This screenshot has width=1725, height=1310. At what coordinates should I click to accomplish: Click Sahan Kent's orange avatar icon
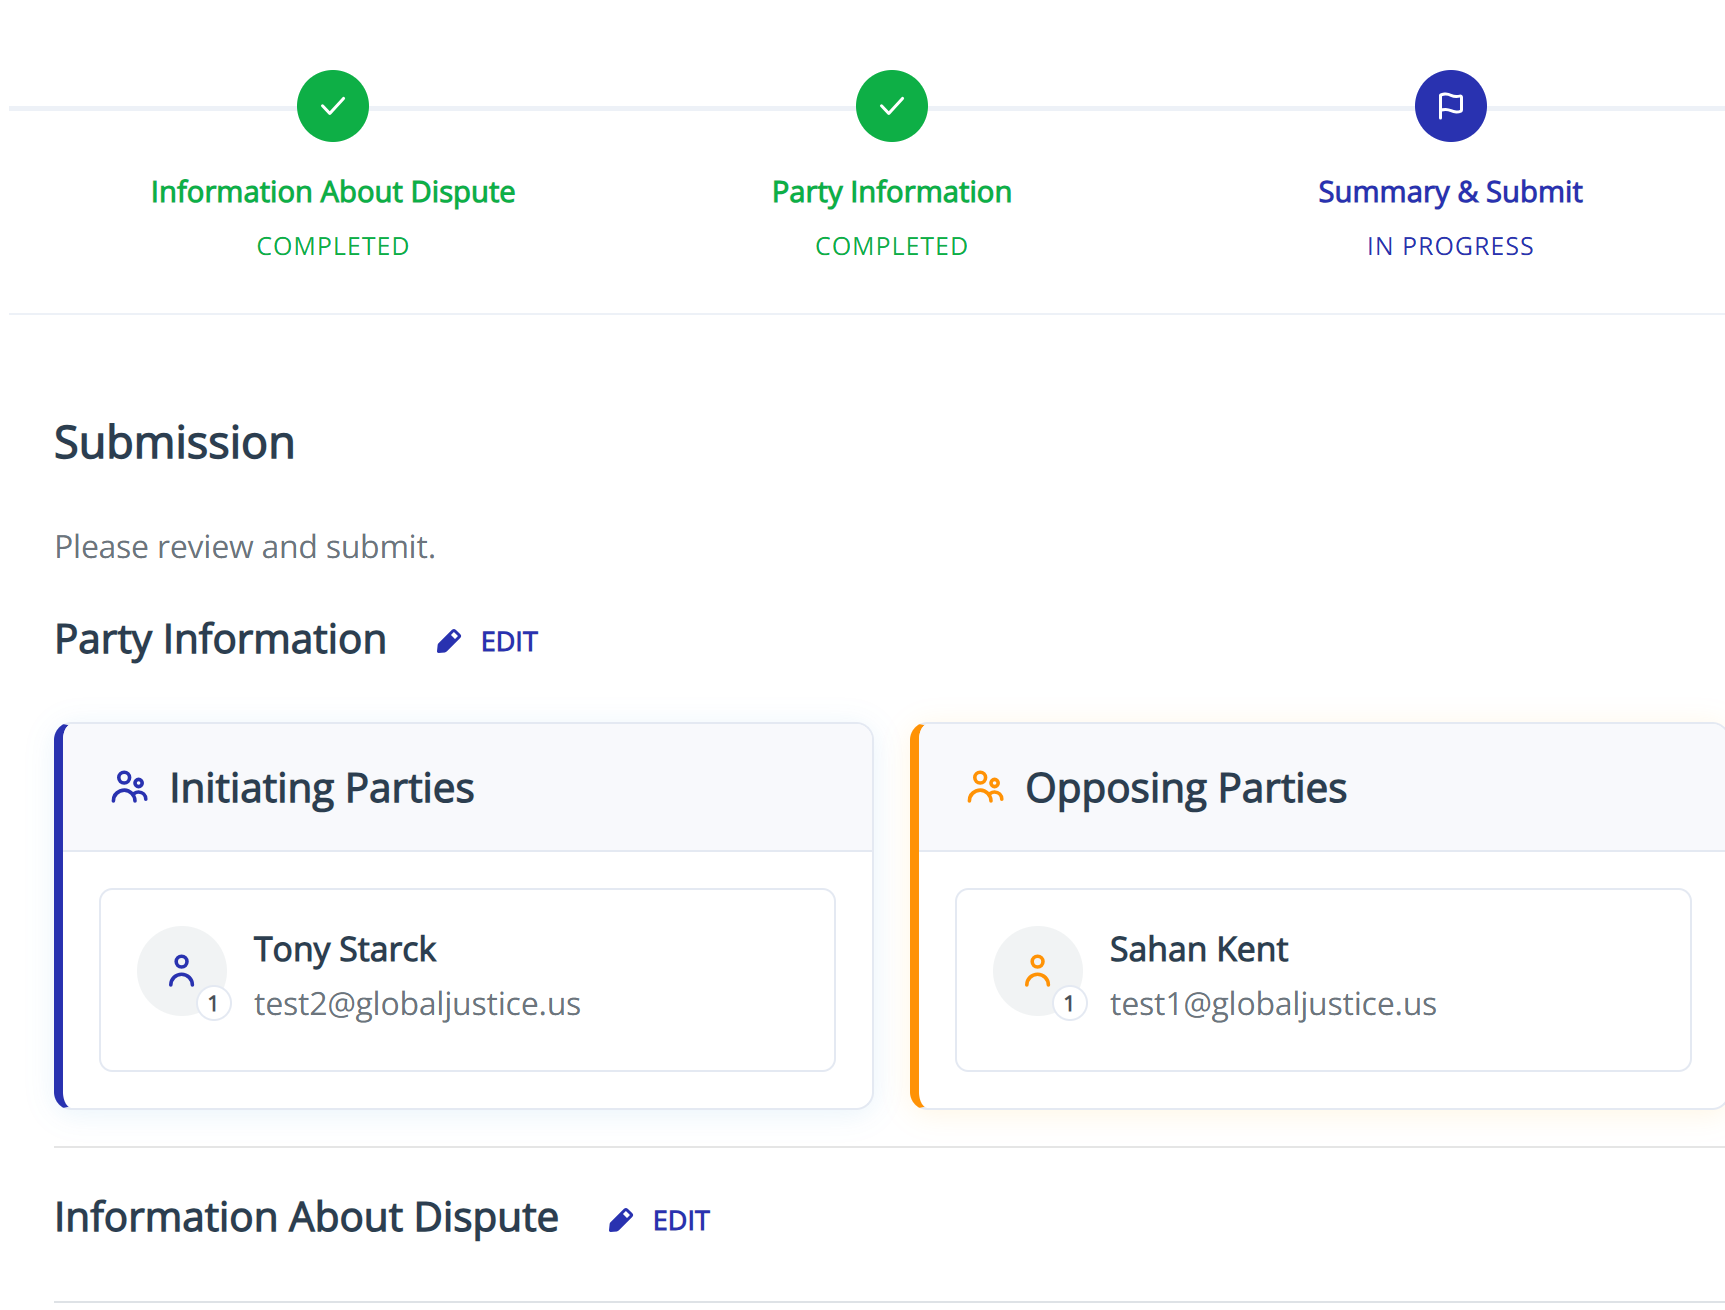coord(1038,971)
